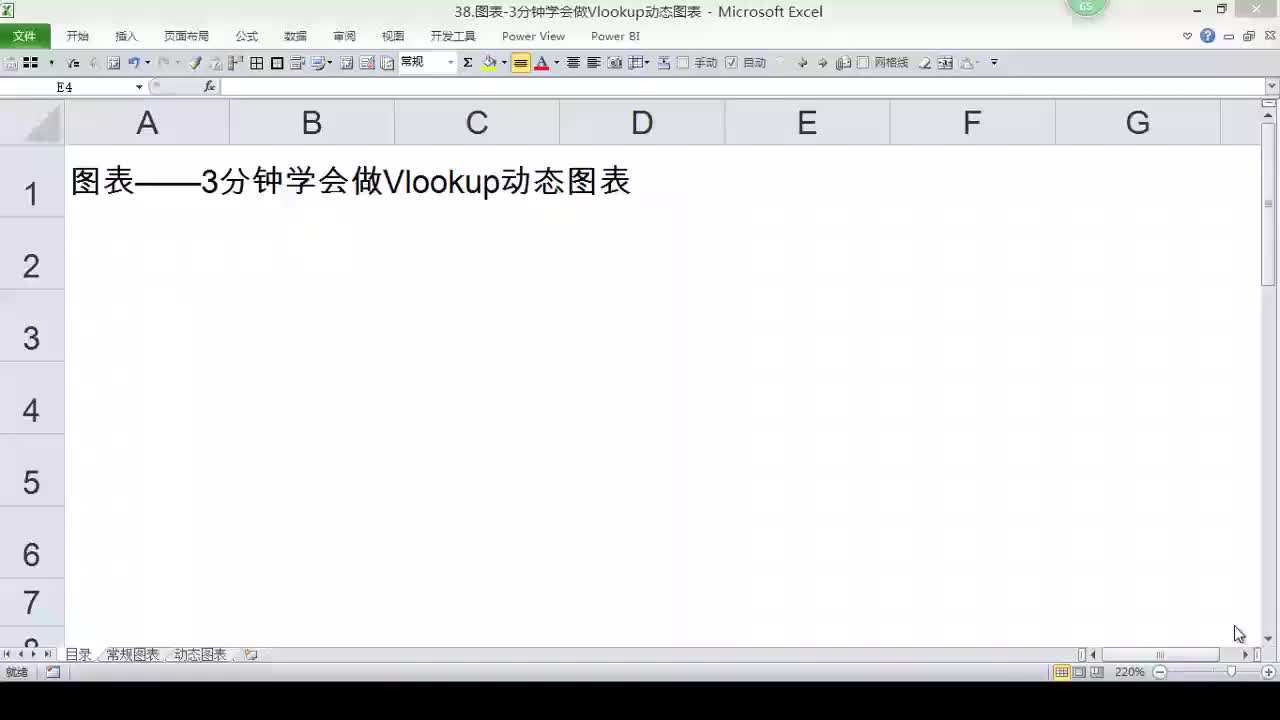This screenshot has width=1280, height=720.
Task: Open the 开发工具 Developer ribbon tab
Action: (x=453, y=36)
